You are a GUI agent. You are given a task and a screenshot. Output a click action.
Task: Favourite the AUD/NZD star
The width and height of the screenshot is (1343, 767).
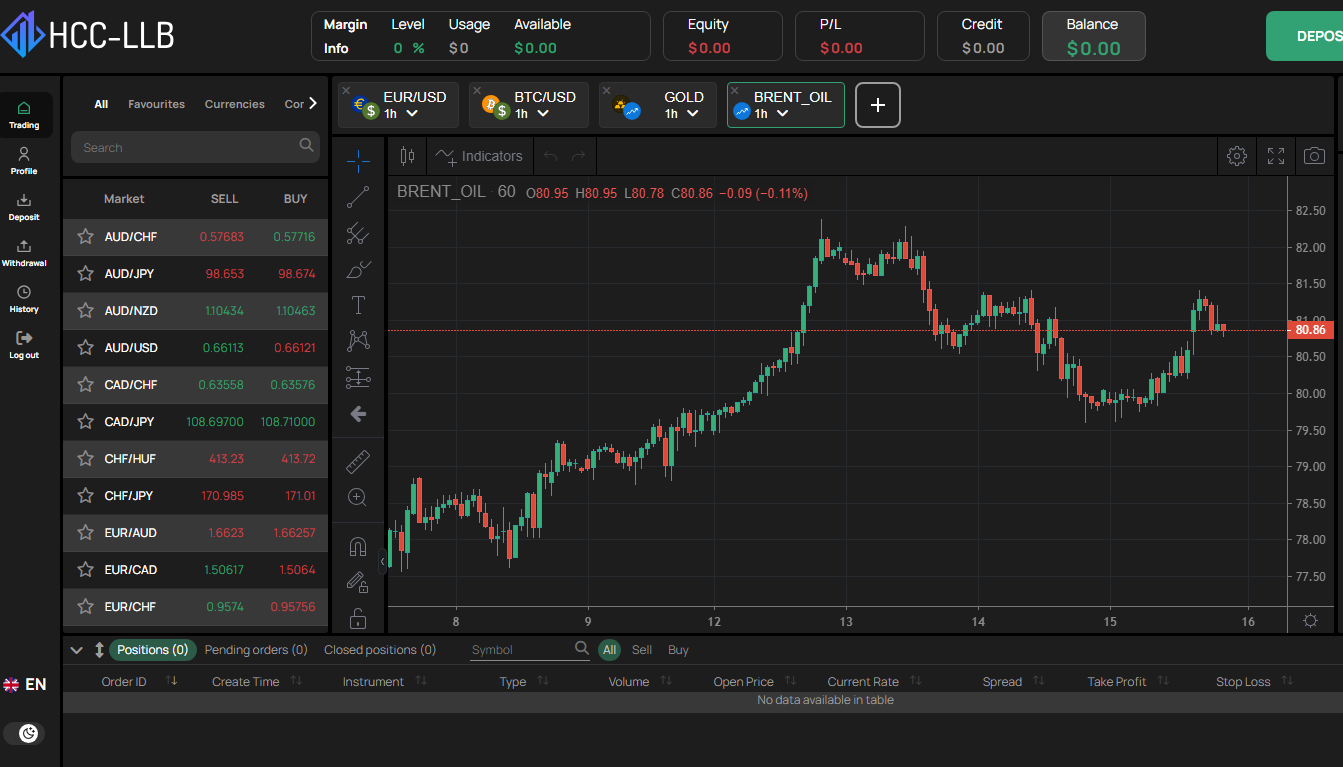(x=85, y=311)
